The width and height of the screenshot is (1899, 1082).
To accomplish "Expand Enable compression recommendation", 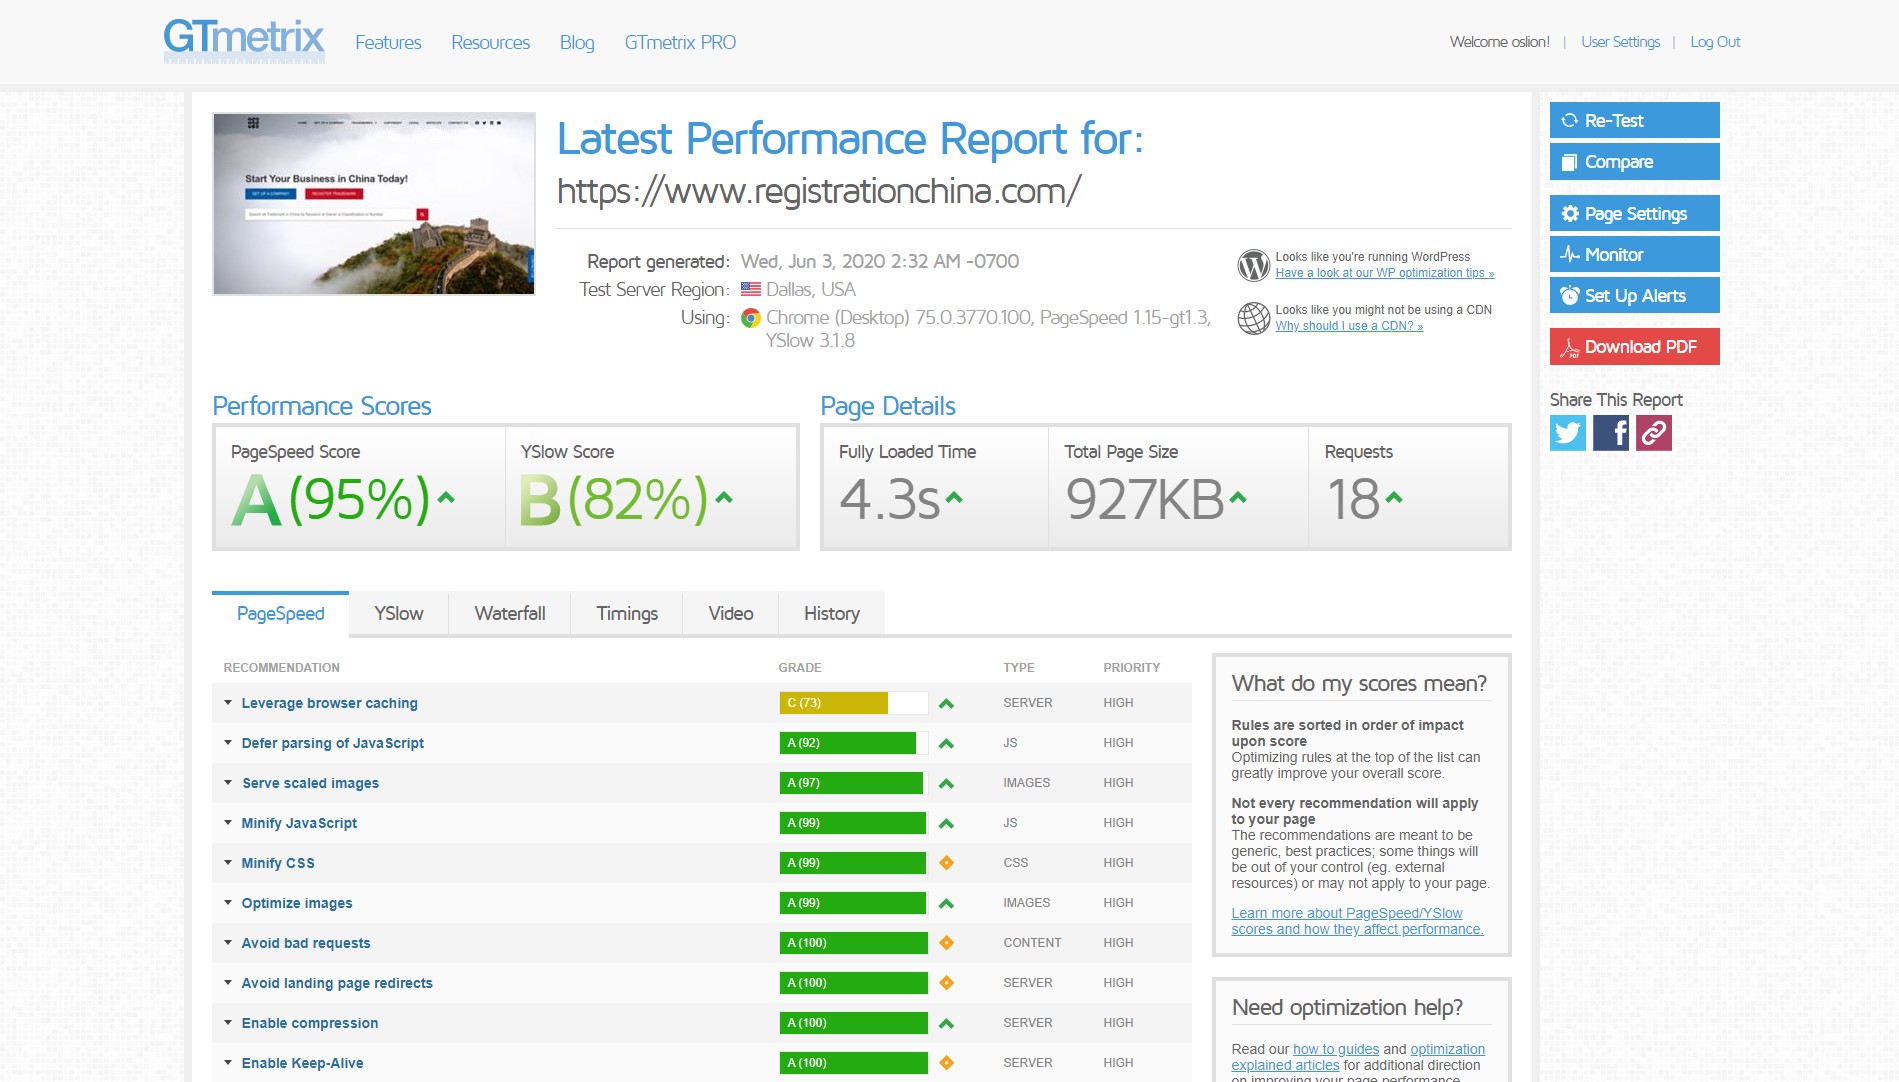I will coord(309,1023).
